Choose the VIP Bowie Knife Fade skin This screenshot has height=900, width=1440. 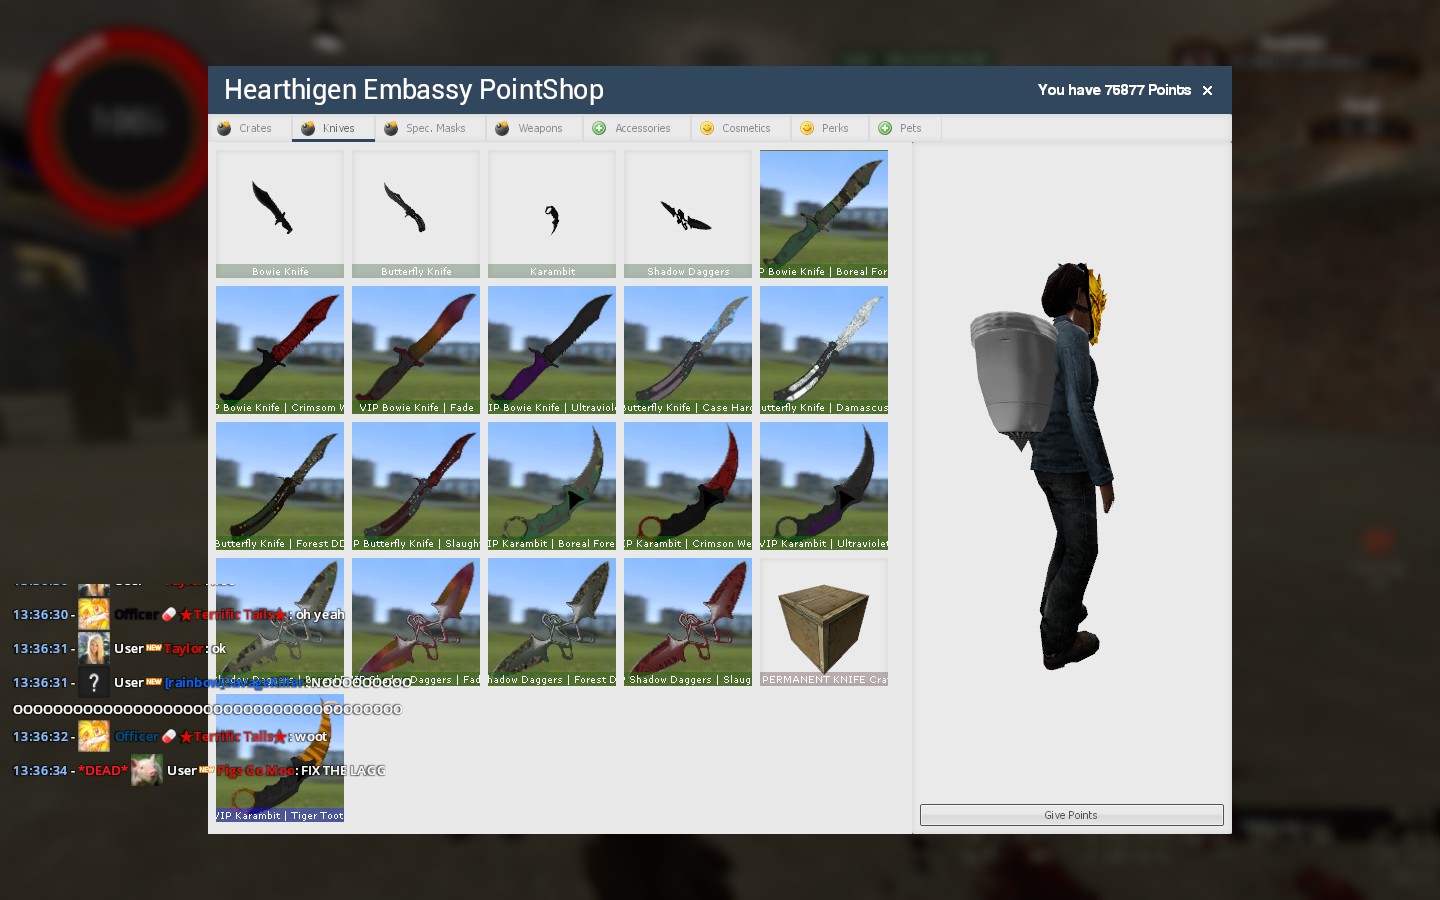point(416,350)
